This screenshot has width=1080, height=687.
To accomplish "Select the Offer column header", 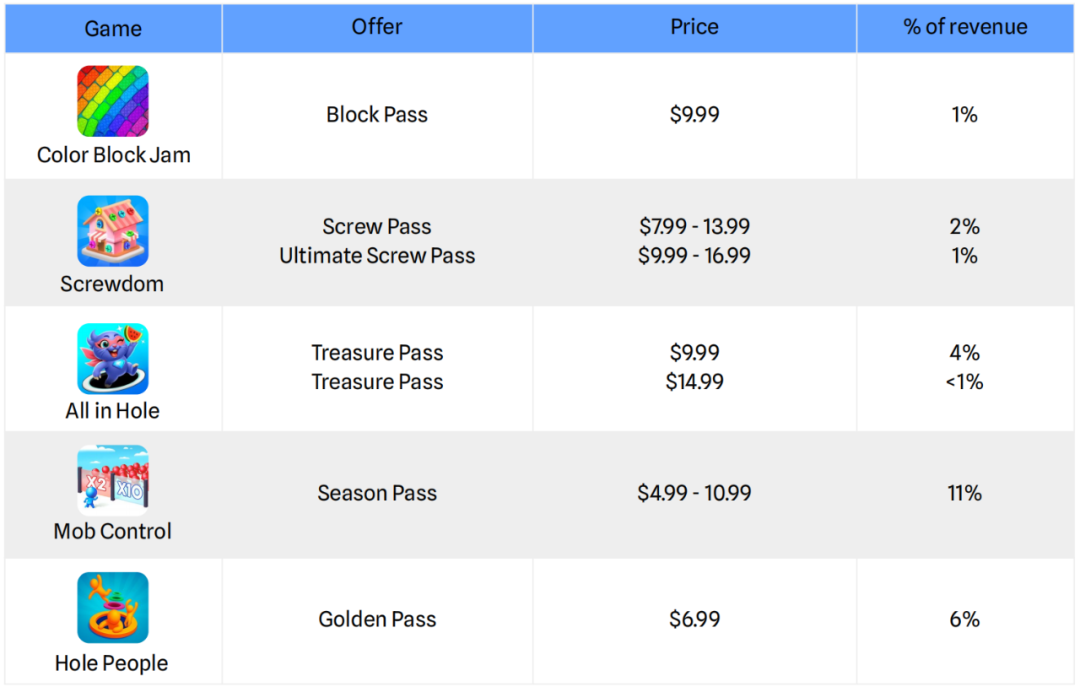I will tap(377, 27).
